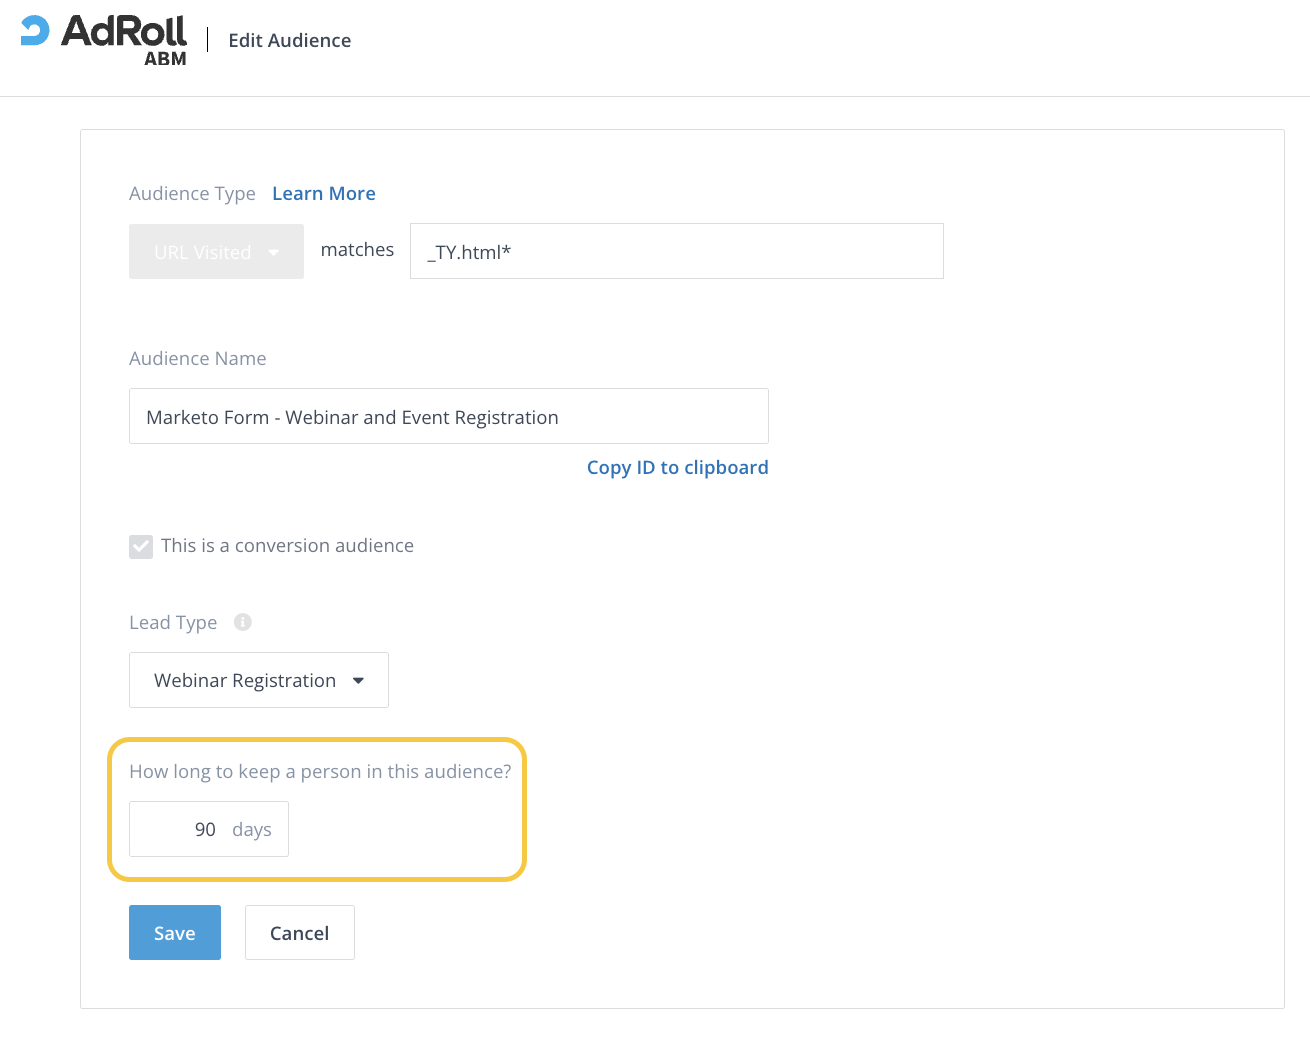Screen dimensions: 1310x1038
Task: Save the audience settings
Action: 175,933
